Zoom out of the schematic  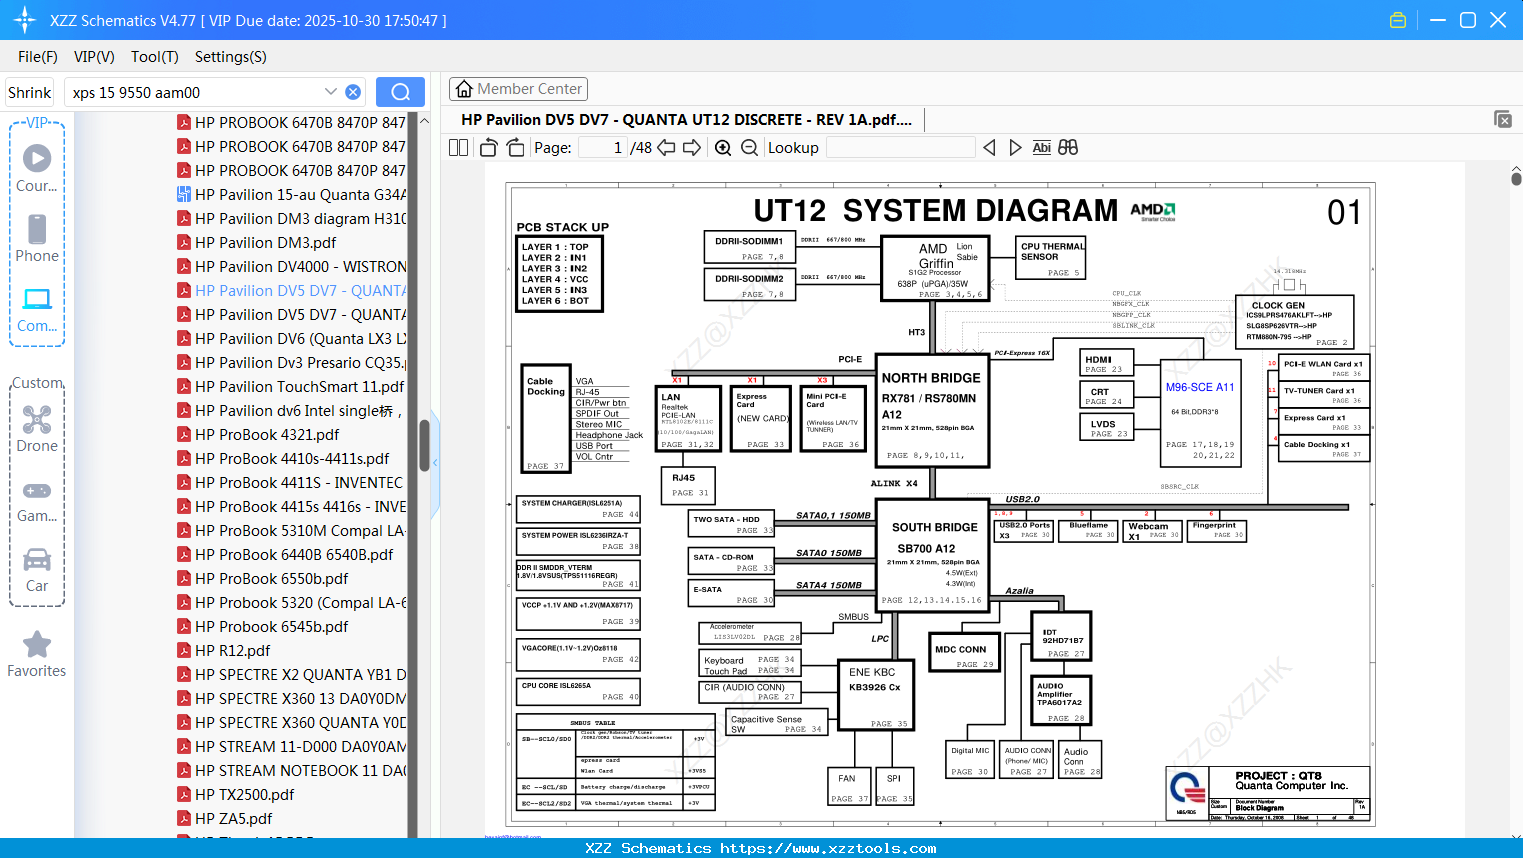click(x=749, y=148)
